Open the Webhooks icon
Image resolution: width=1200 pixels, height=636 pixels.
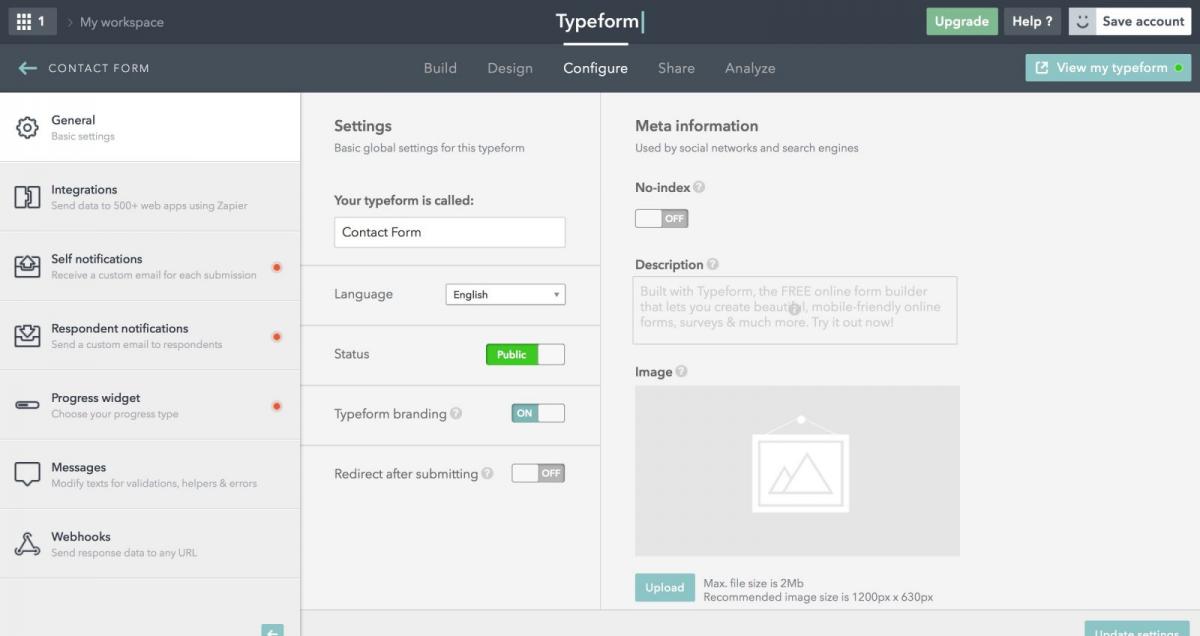[27, 544]
